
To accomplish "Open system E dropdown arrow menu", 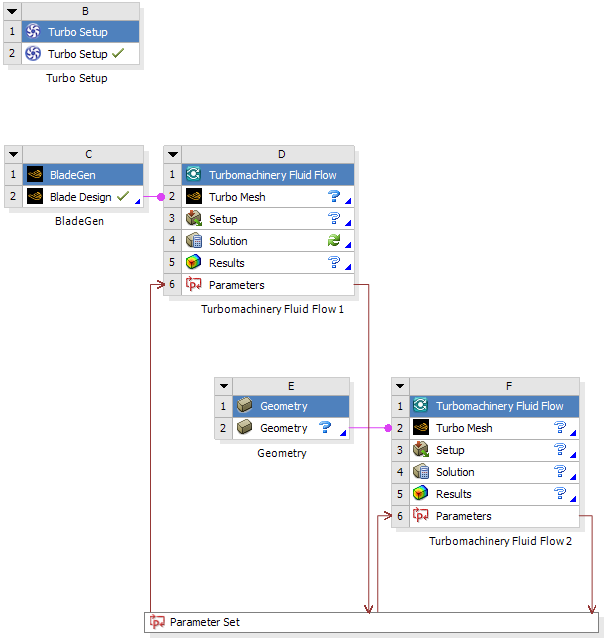I will pos(224,386).
